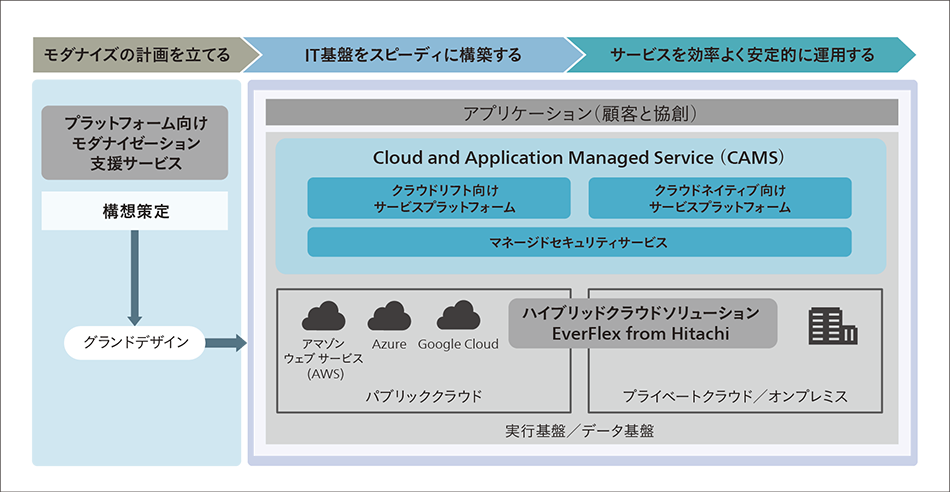Select the サービスを効率よく安定的に運用する phase header
Screen dimensions: 950x492
coord(742,55)
